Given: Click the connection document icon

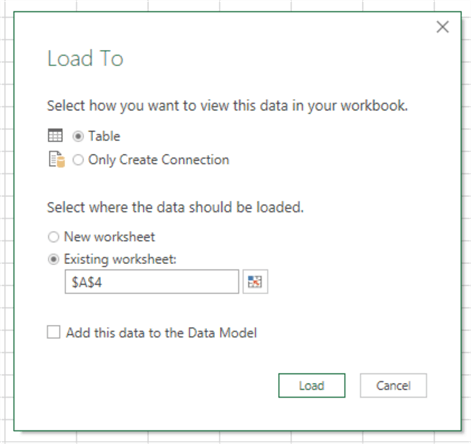Looking at the screenshot, I should pos(57,159).
